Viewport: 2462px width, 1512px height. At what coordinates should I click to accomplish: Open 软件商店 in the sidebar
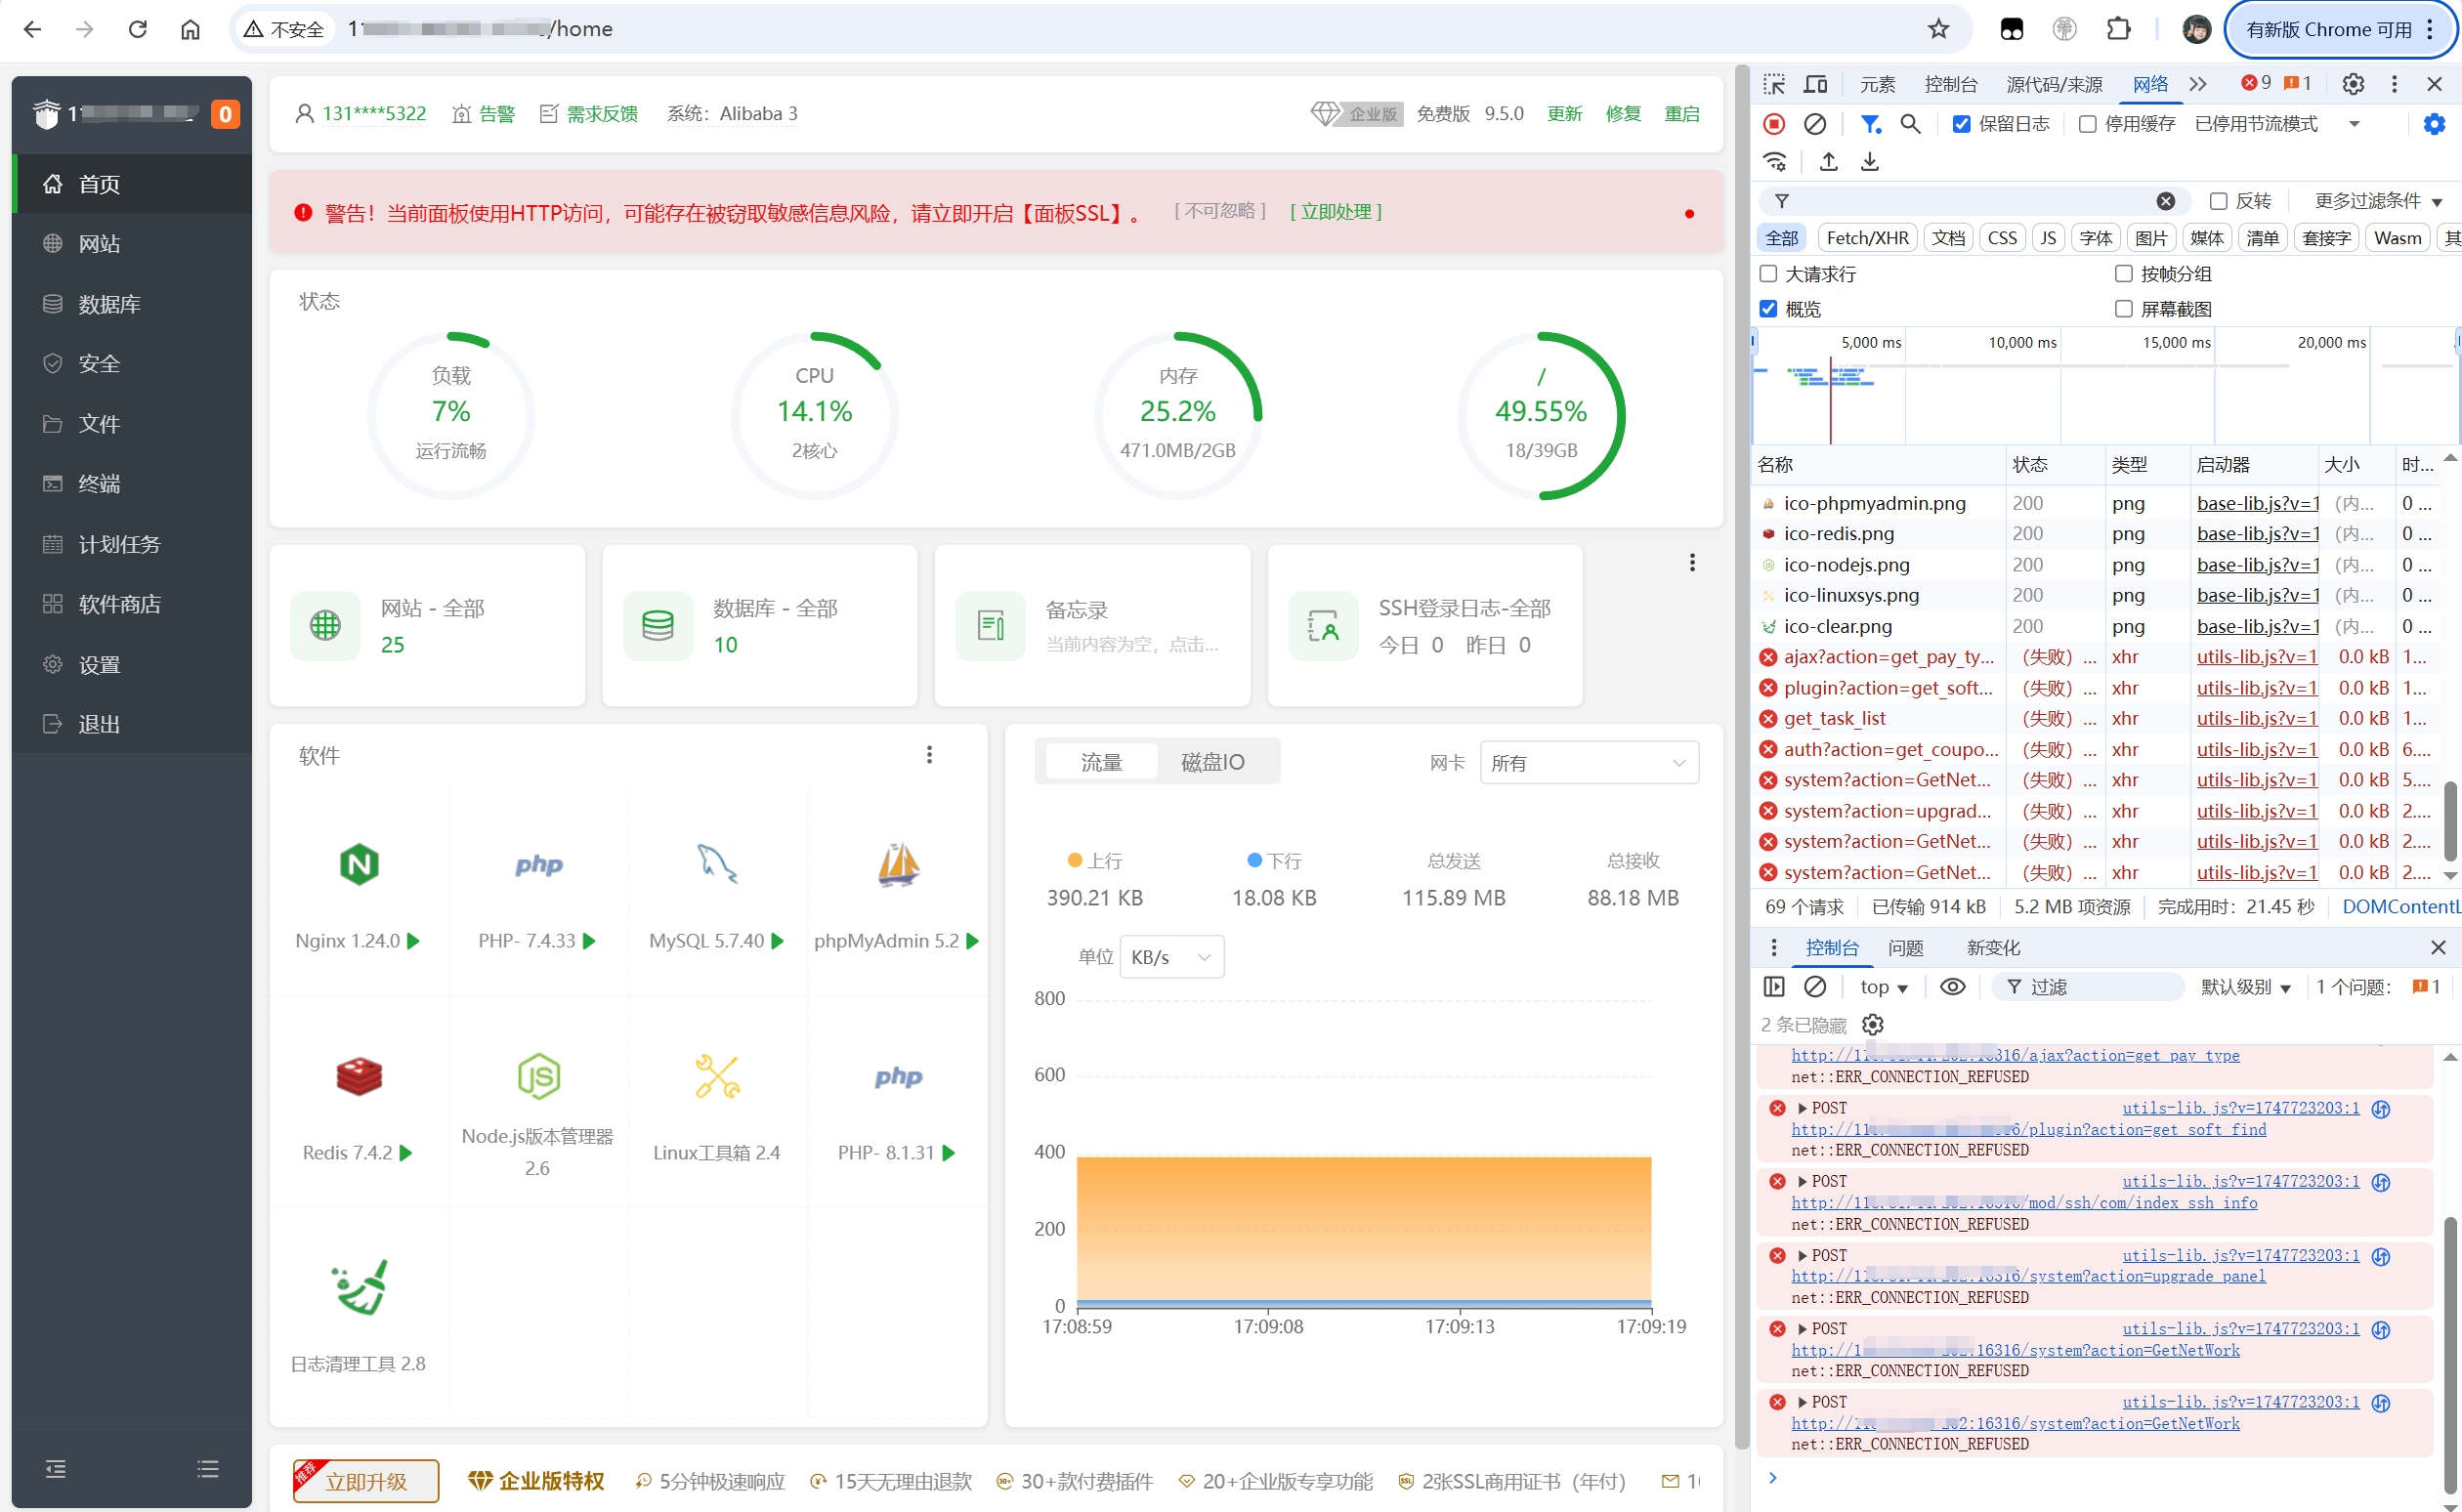[x=132, y=604]
